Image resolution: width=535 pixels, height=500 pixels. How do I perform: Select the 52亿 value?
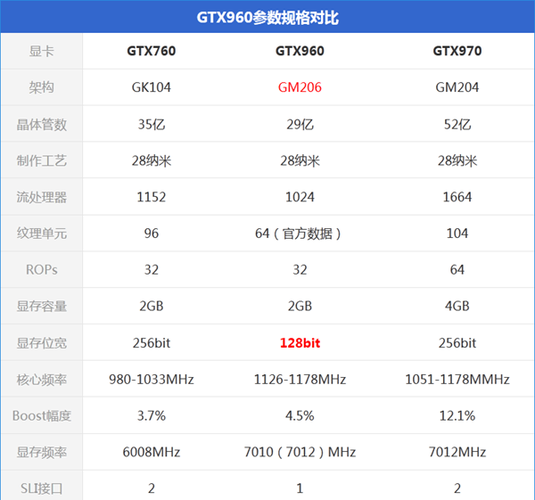(x=457, y=124)
